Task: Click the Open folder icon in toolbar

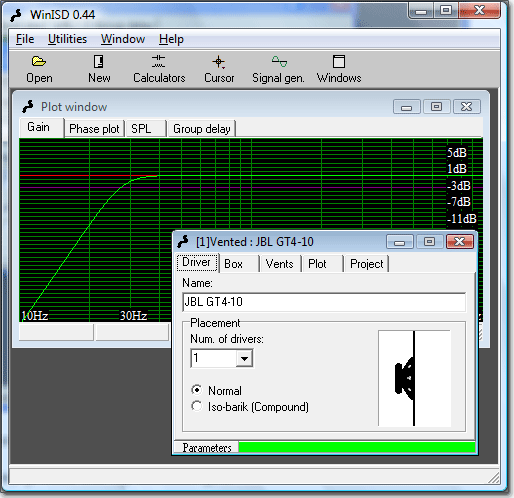Action: click(39, 61)
